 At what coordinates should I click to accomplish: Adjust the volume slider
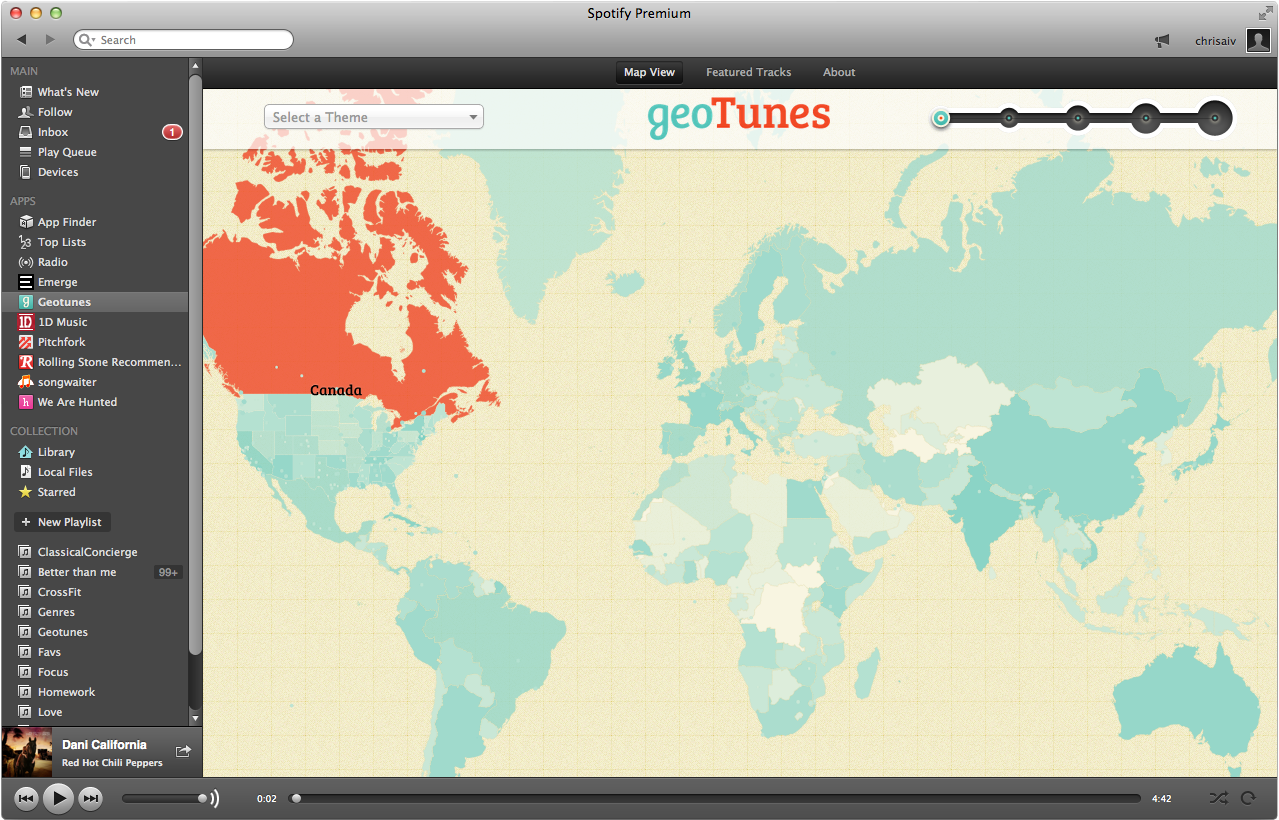[165, 798]
